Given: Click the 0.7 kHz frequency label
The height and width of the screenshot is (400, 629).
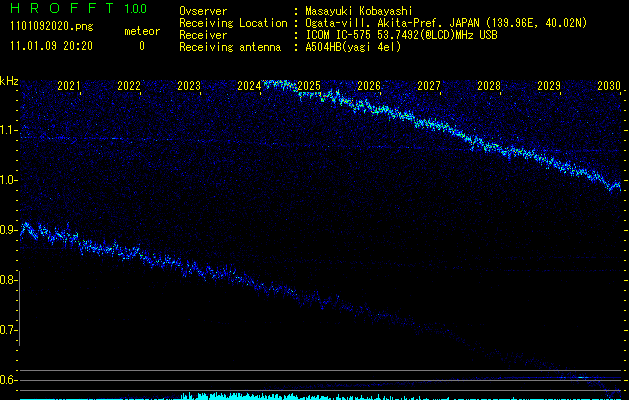Looking at the screenshot, I should point(8,330).
